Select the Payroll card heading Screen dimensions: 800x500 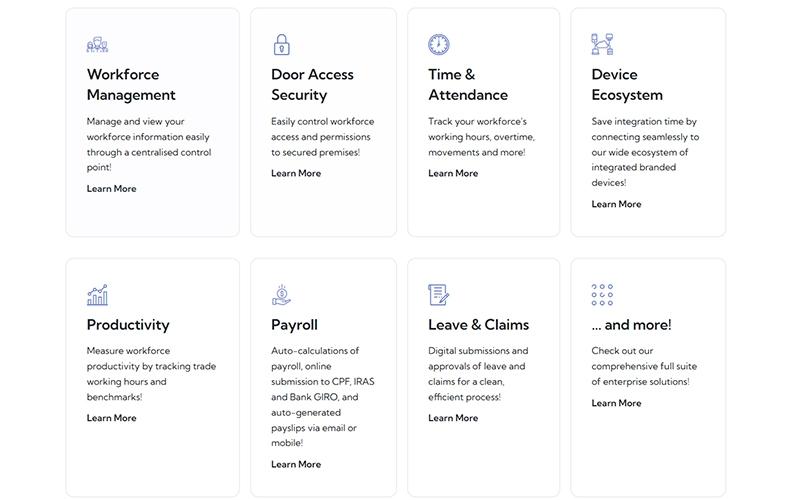(x=294, y=325)
